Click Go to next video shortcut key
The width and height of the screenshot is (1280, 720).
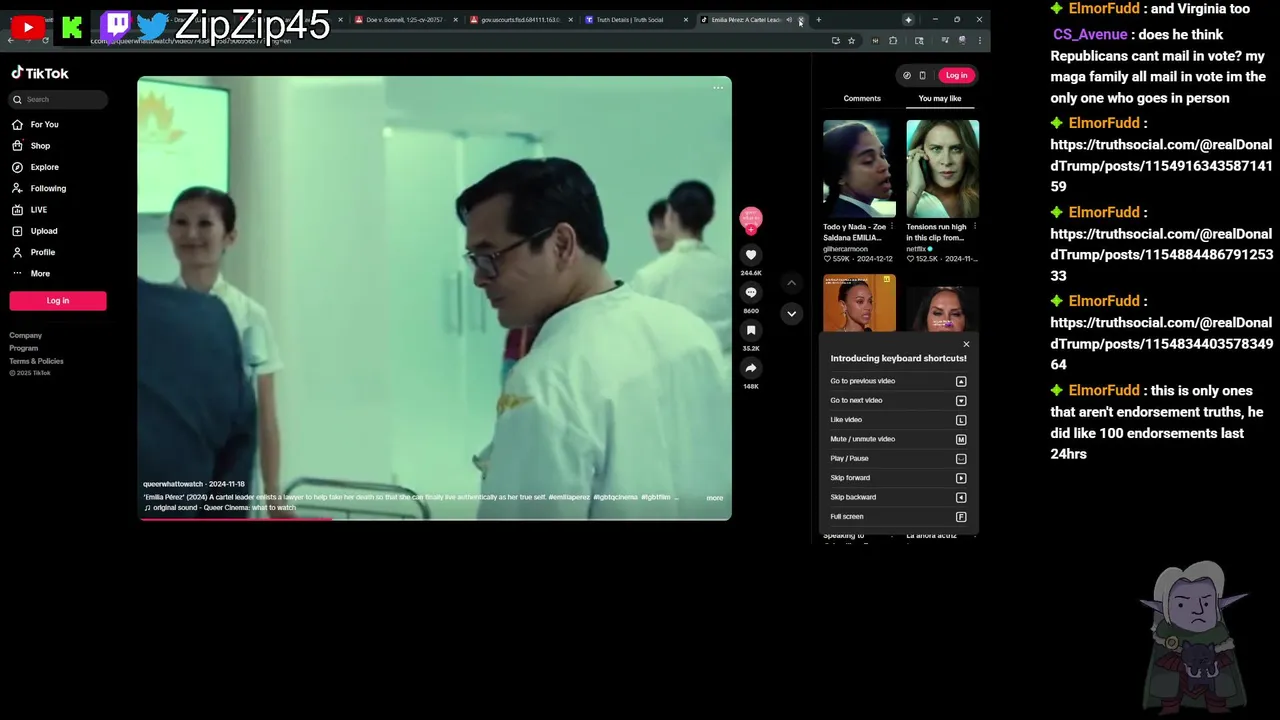(x=961, y=400)
